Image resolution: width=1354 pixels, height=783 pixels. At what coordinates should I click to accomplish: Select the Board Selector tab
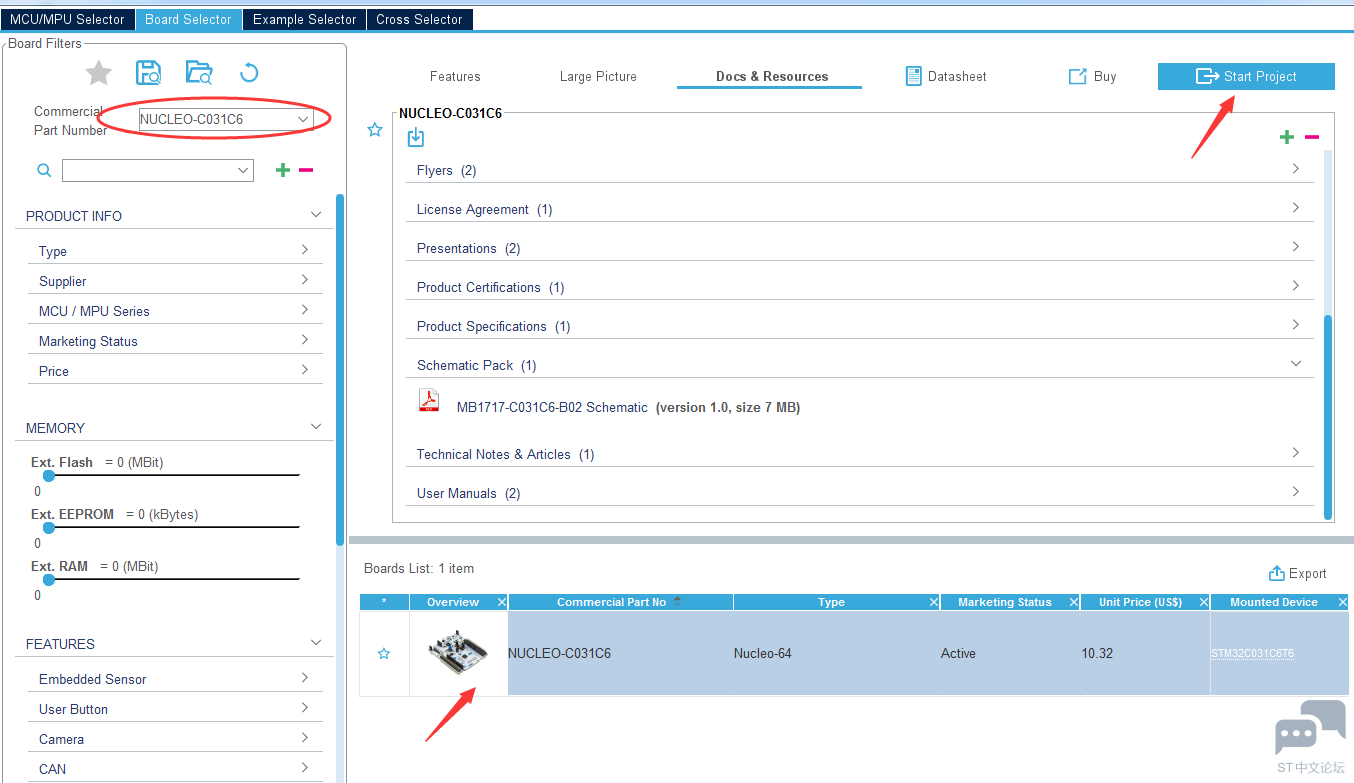(x=188, y=19)
